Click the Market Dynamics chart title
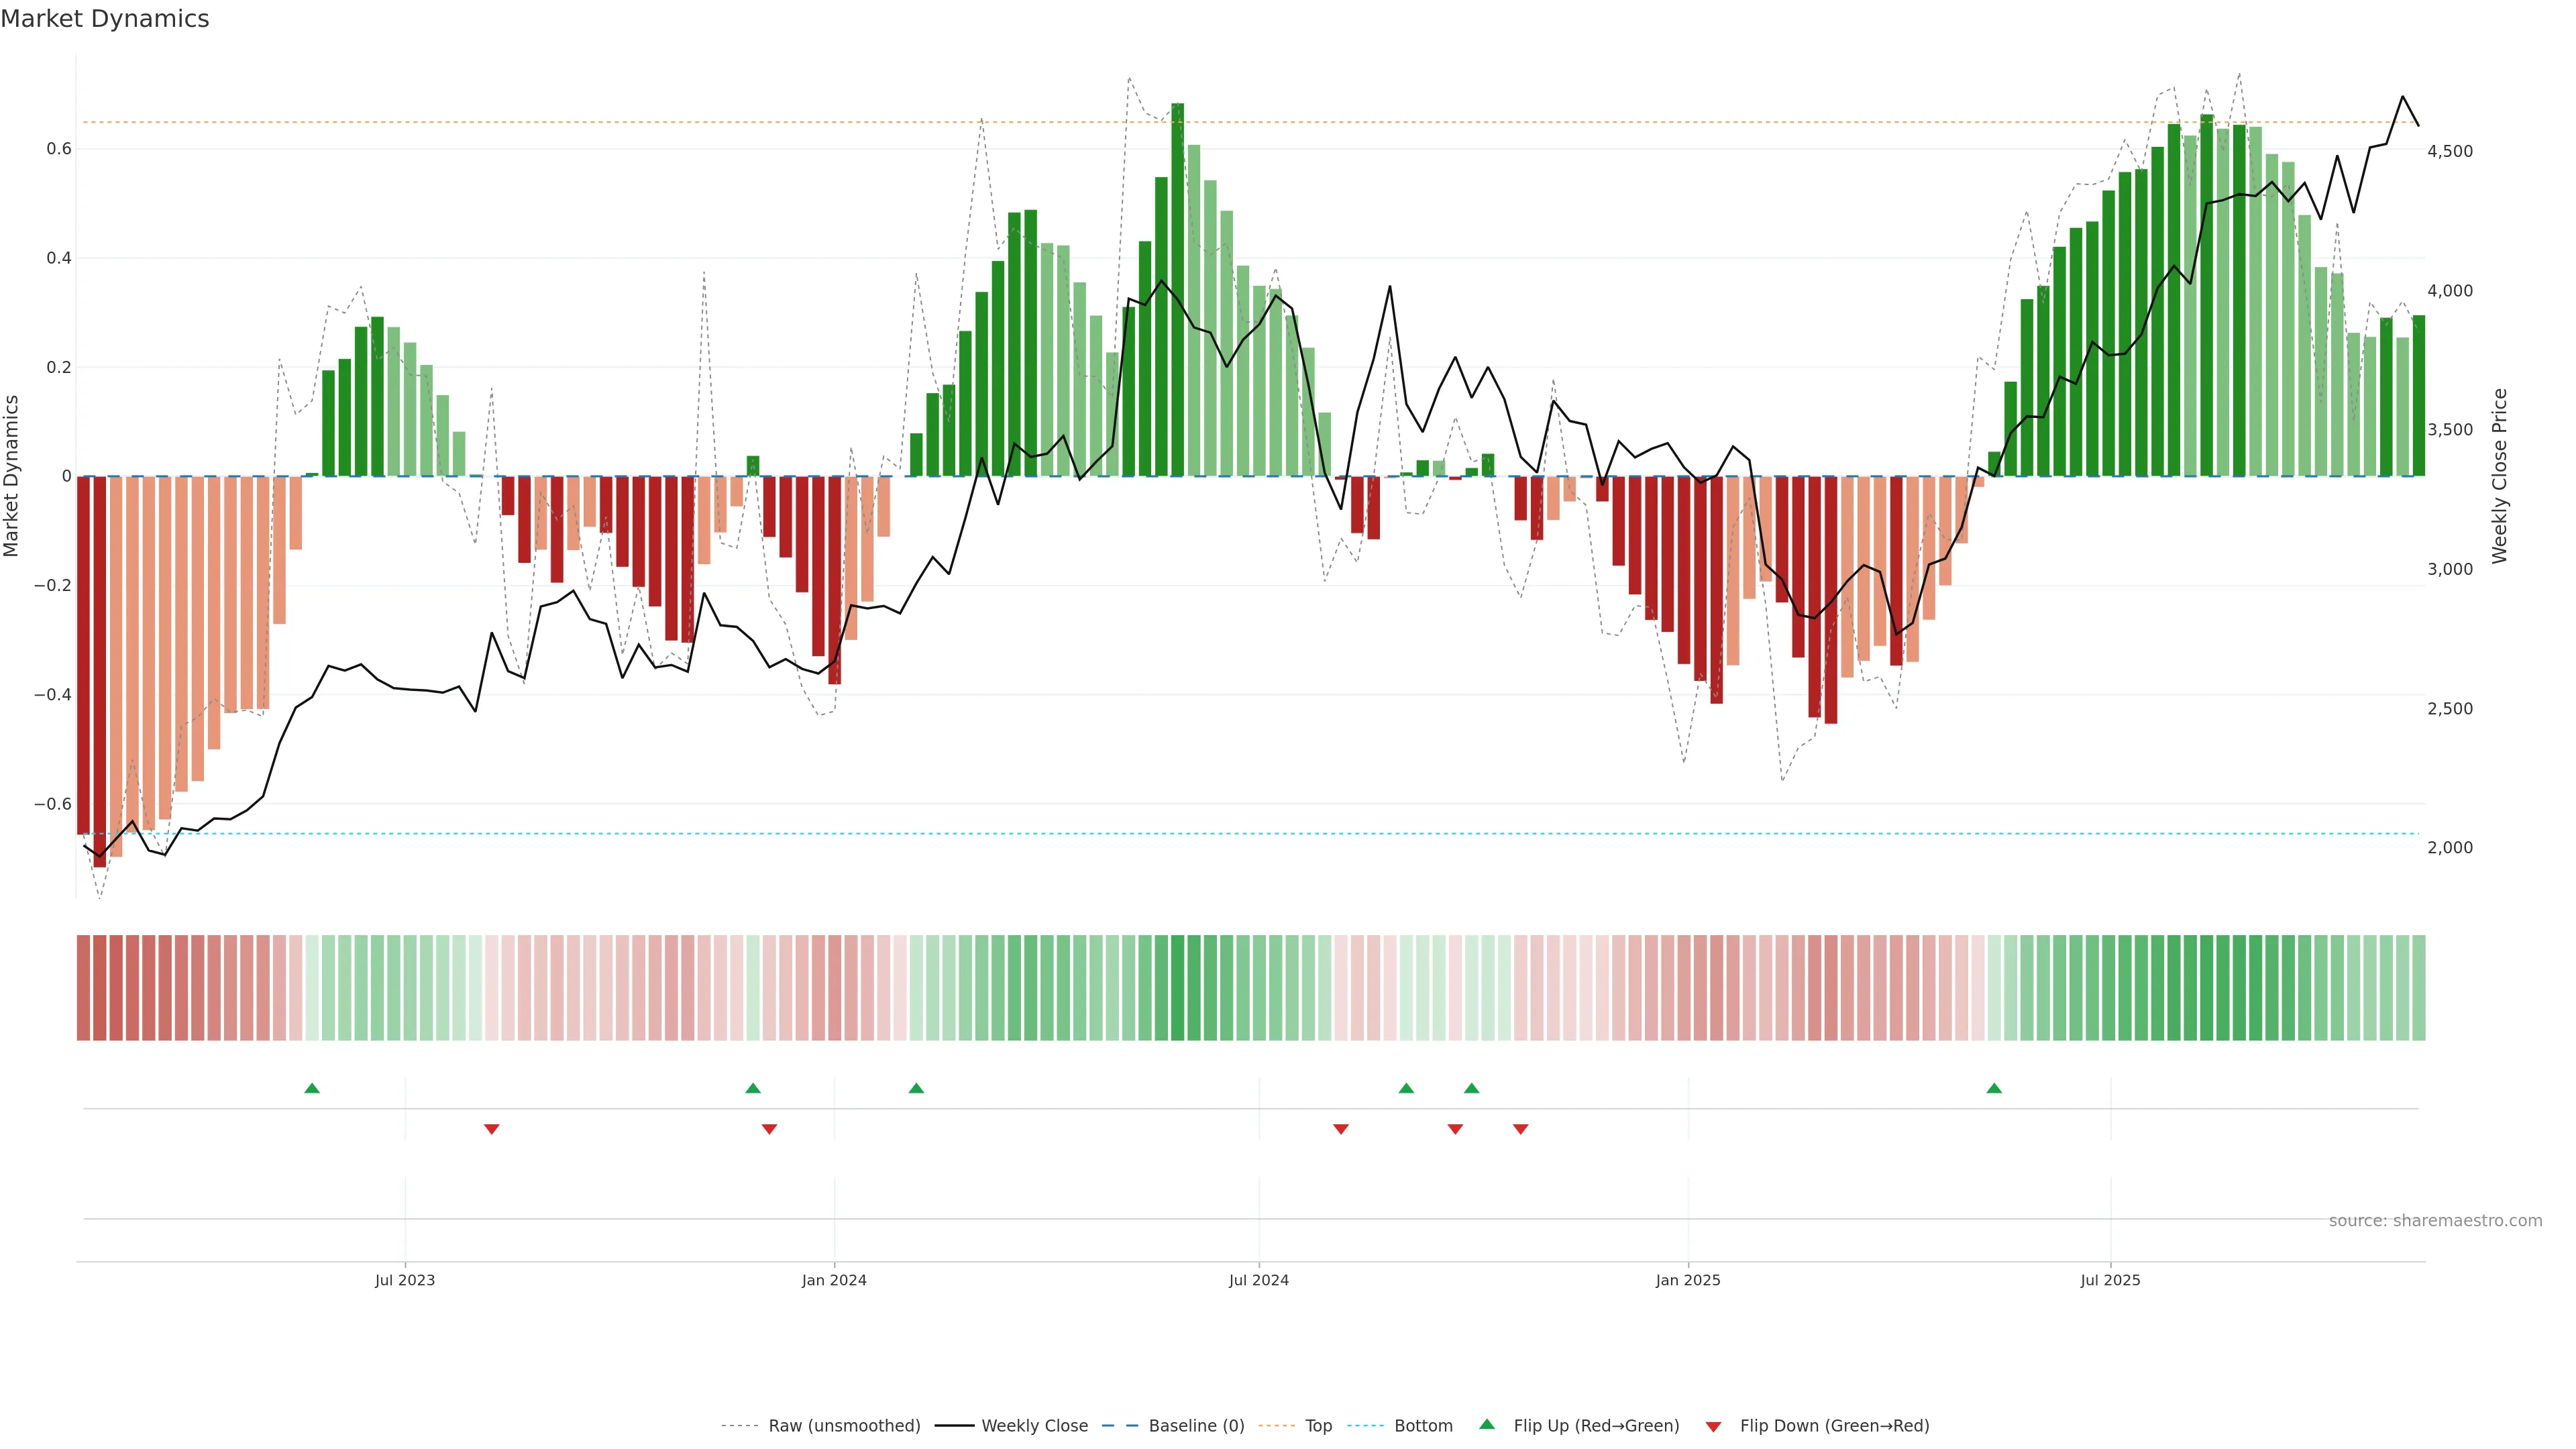The height and width of the screenshot is (1449, 2576). point(105,19)
